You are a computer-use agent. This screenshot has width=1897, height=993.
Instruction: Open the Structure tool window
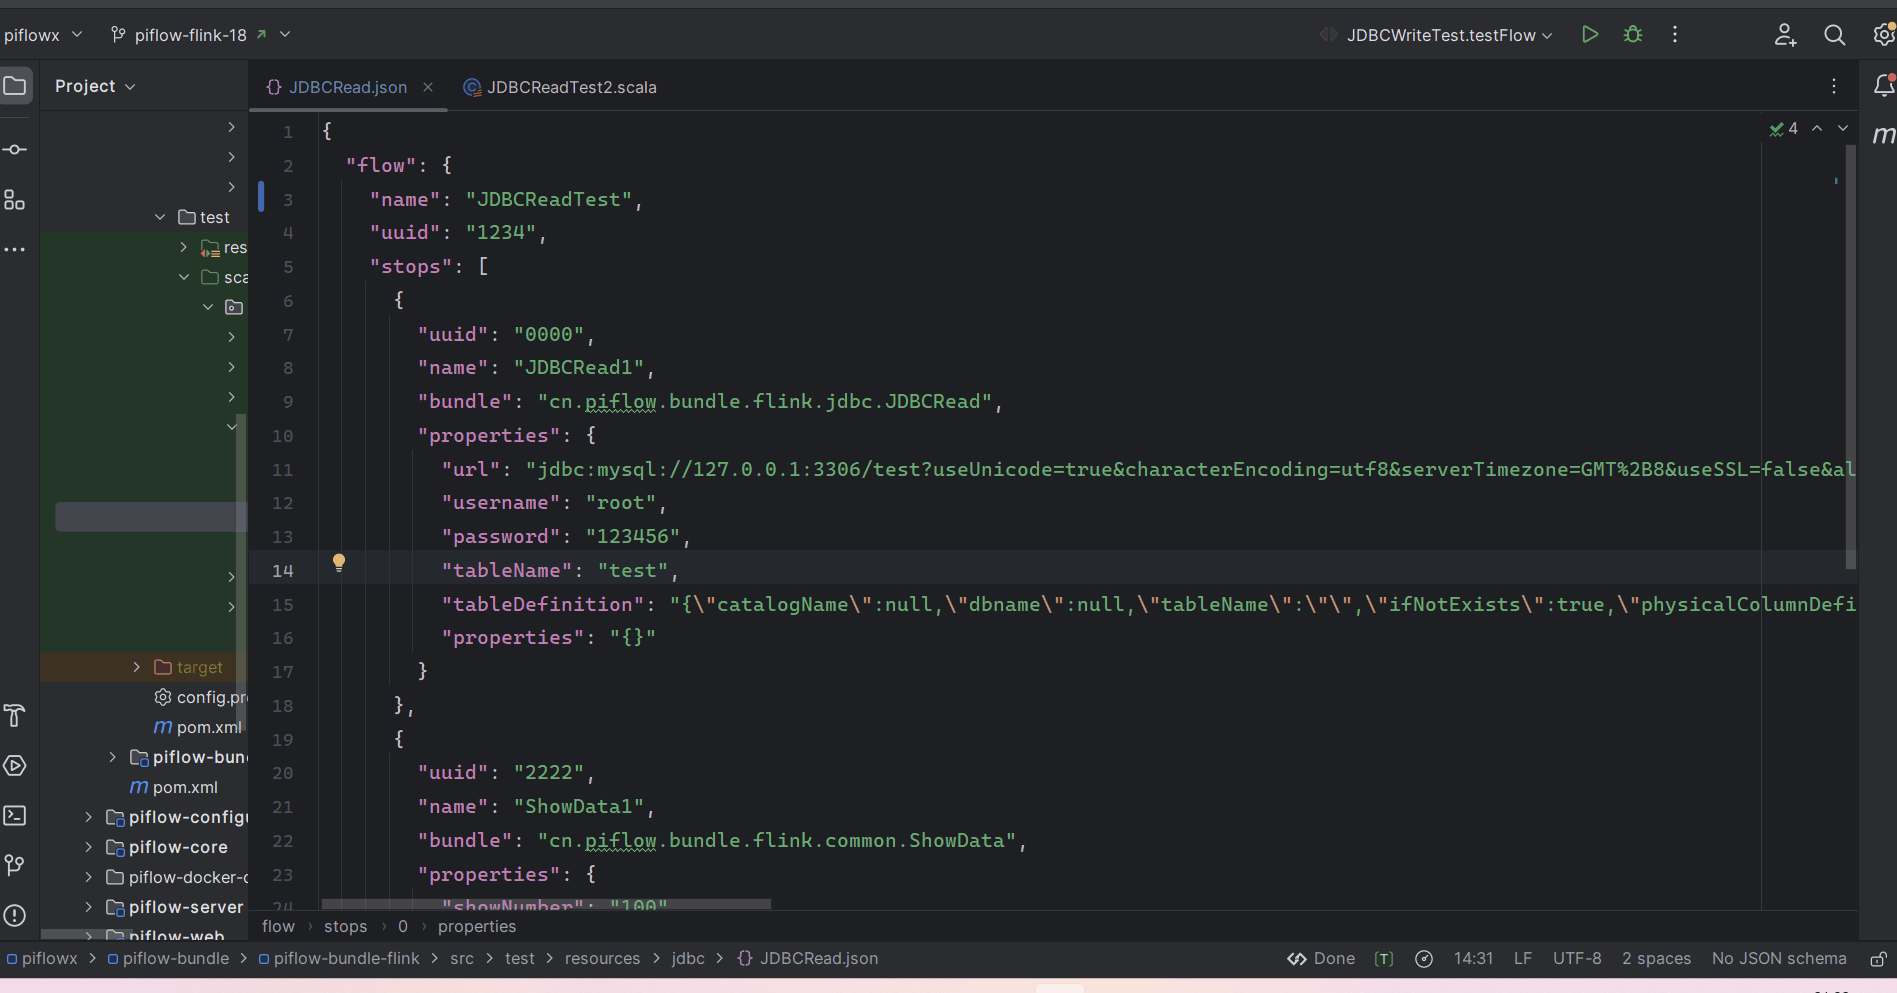click(x=15, y=200)
